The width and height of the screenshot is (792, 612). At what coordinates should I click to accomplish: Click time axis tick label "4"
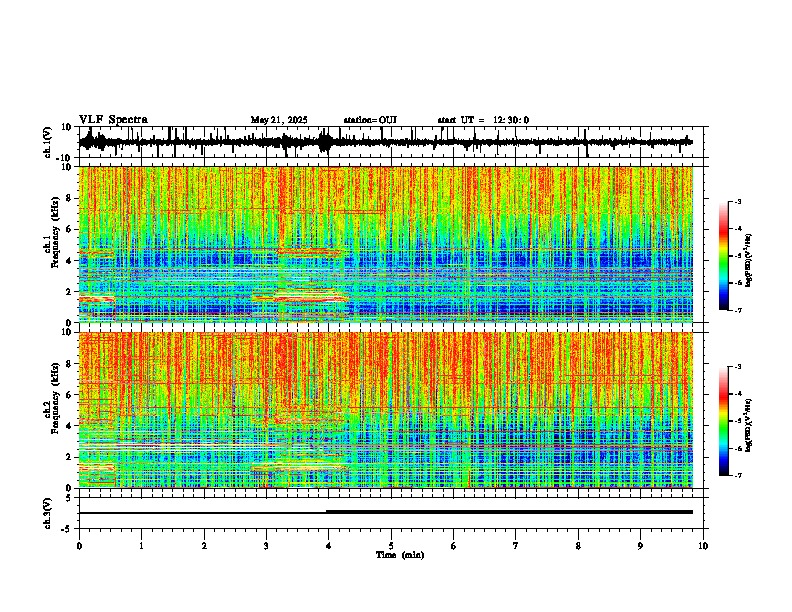click(x=329, y=546)
